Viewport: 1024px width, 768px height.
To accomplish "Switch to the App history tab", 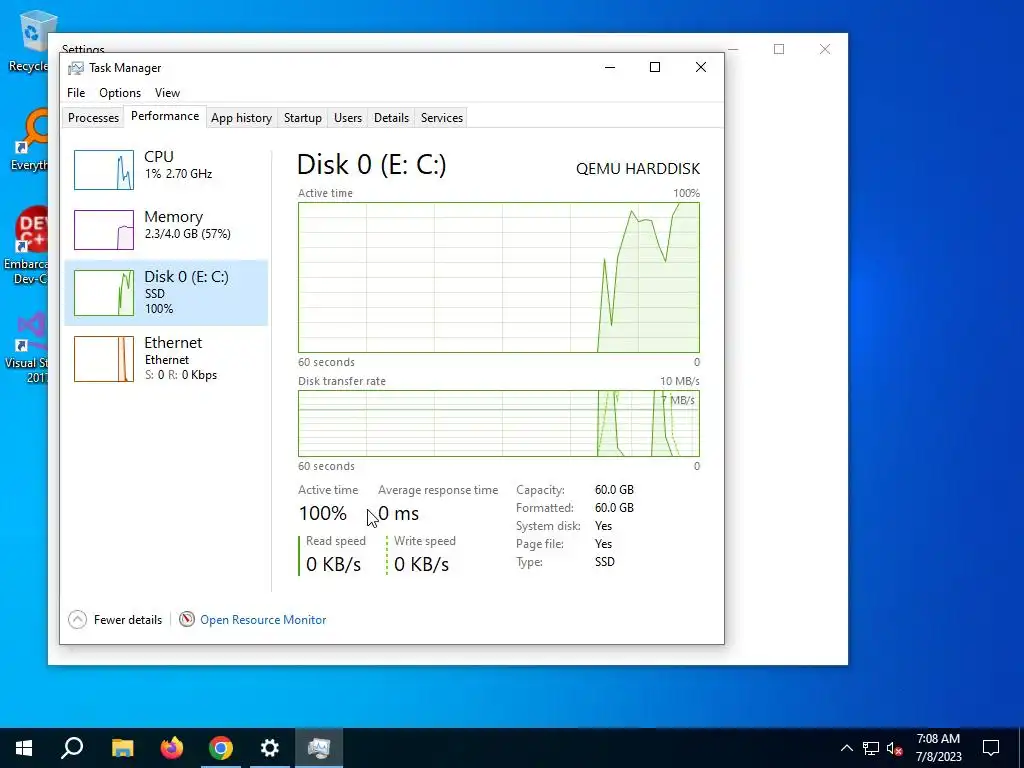I will 241,118.
